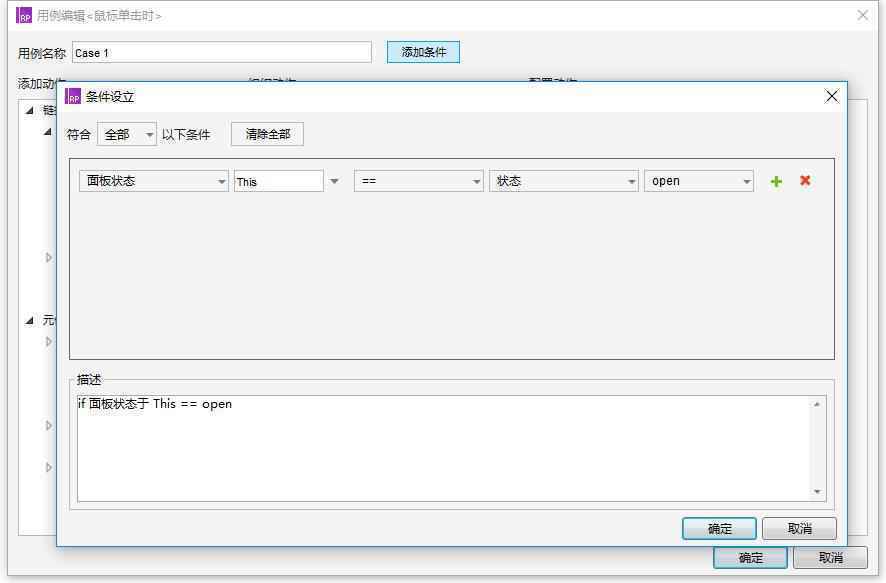Cancel the case editor via 取消
This screenshot has width=886, height=583.
point(833,558)
